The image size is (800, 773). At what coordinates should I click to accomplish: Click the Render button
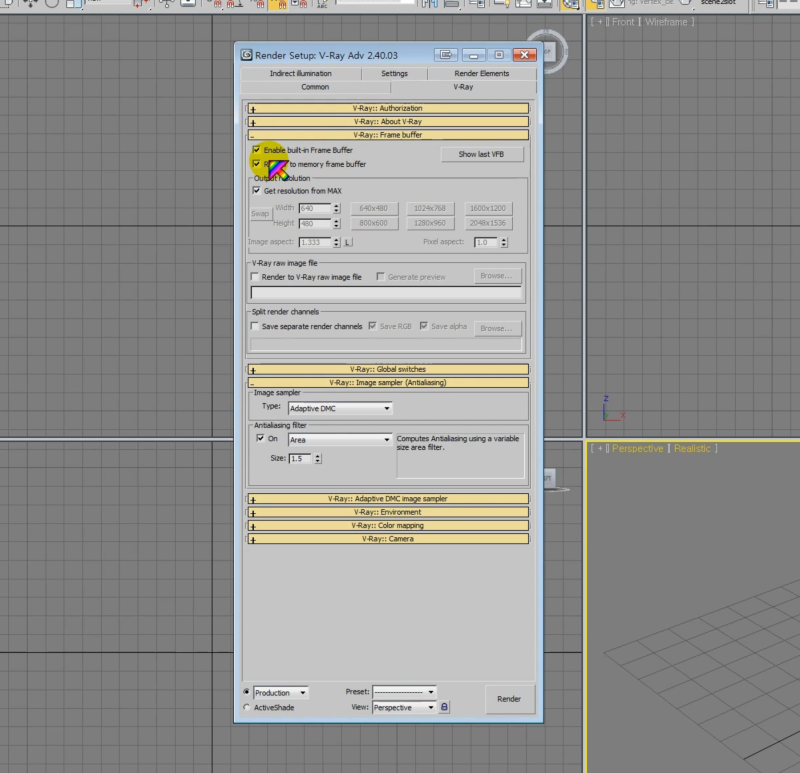tap(509, 699)
